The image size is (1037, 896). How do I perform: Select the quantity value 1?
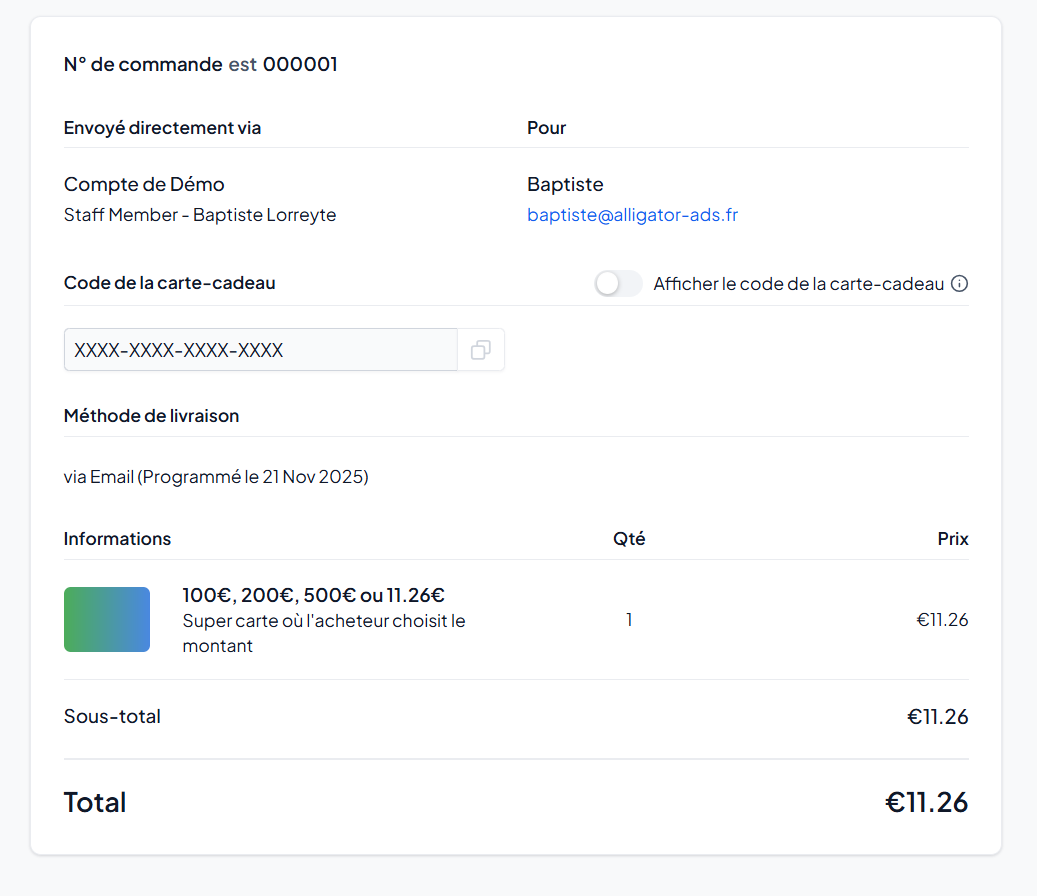tap(629, 620)
